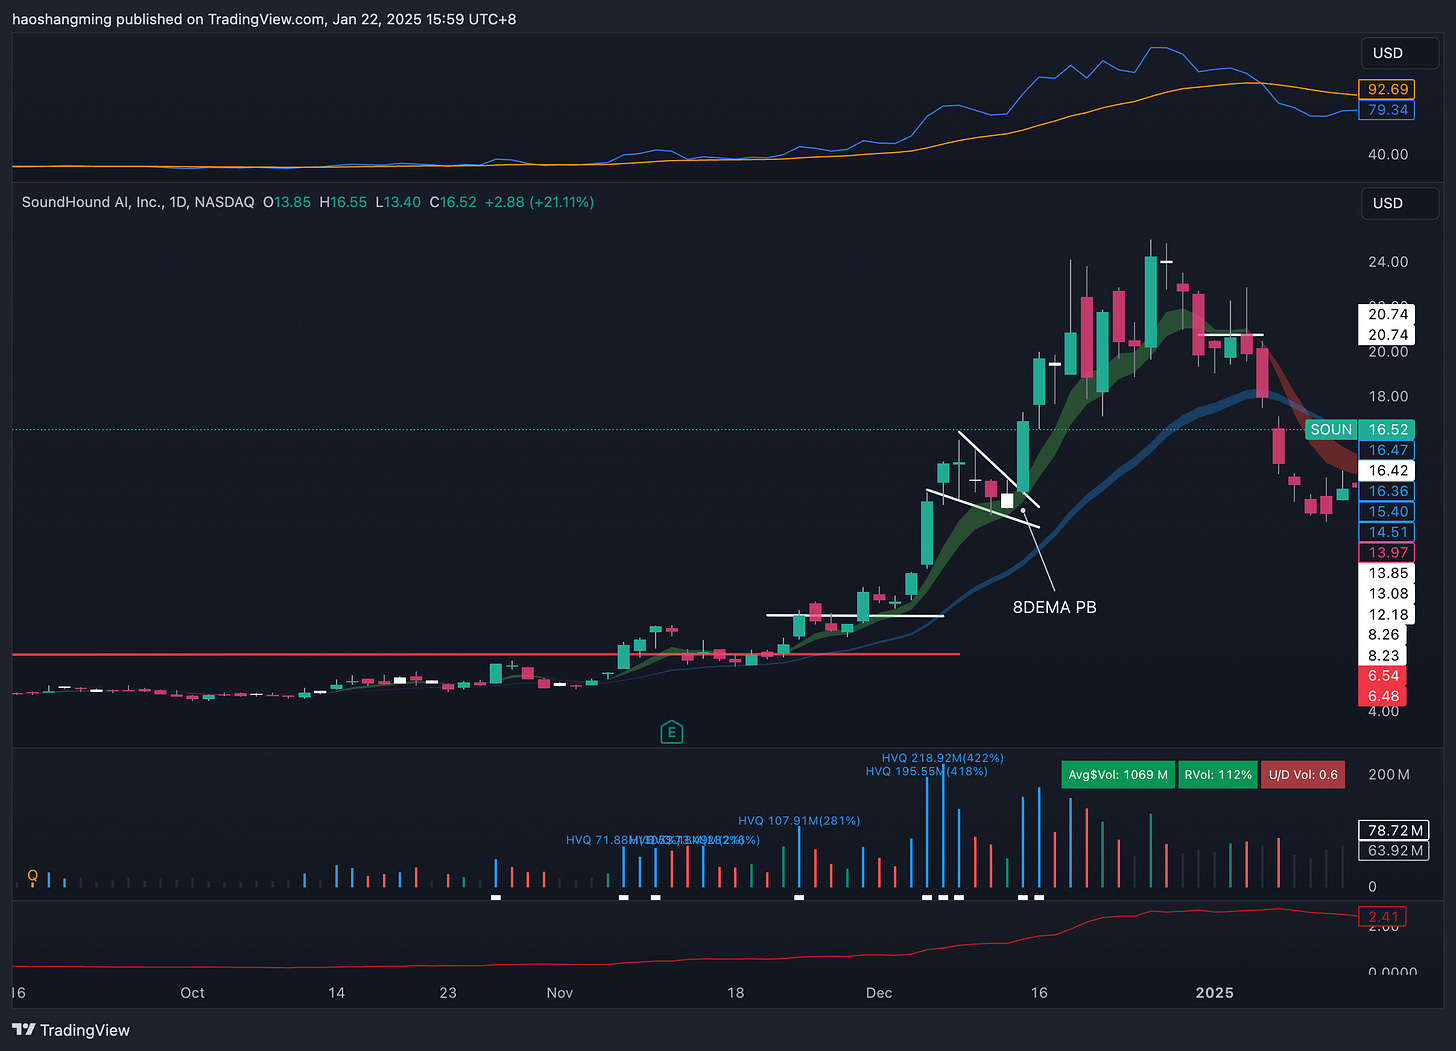Screen dimensions: 1456x1051
Task: Click the 2025 label on time axis
Action: [1214, 993]
